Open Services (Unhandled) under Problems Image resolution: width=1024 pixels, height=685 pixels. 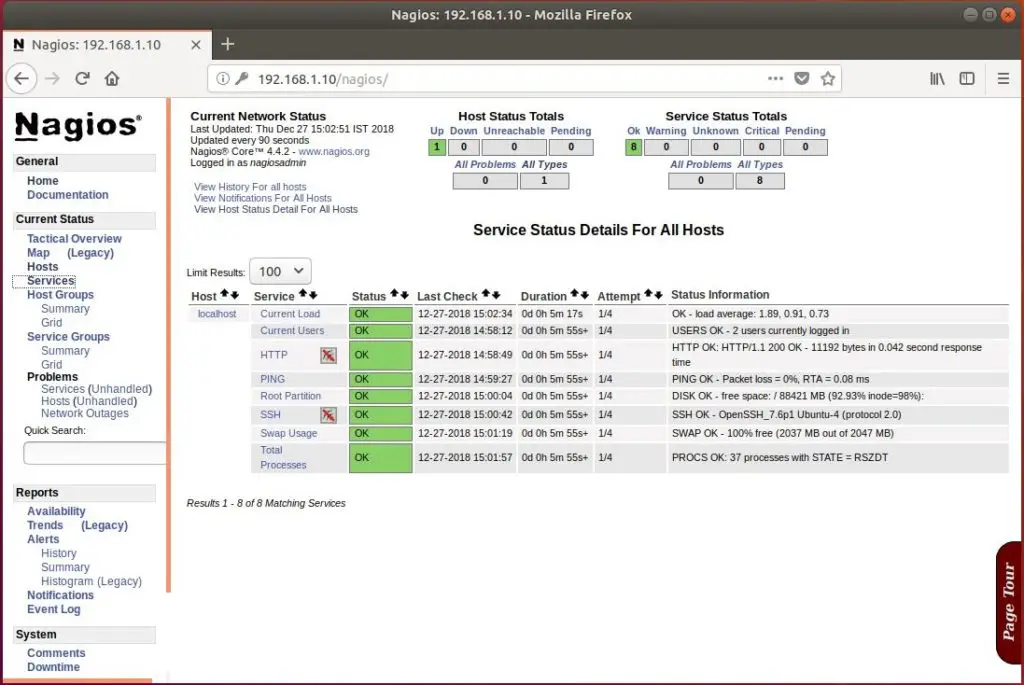(97, 389)
